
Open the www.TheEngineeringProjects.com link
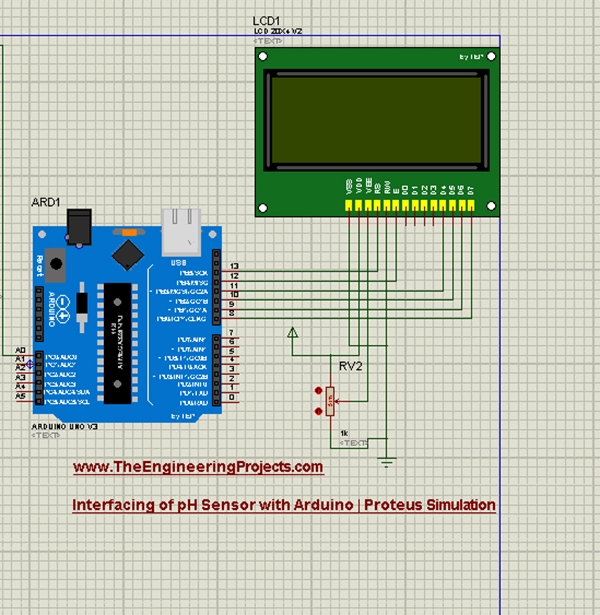pos(198,467)
